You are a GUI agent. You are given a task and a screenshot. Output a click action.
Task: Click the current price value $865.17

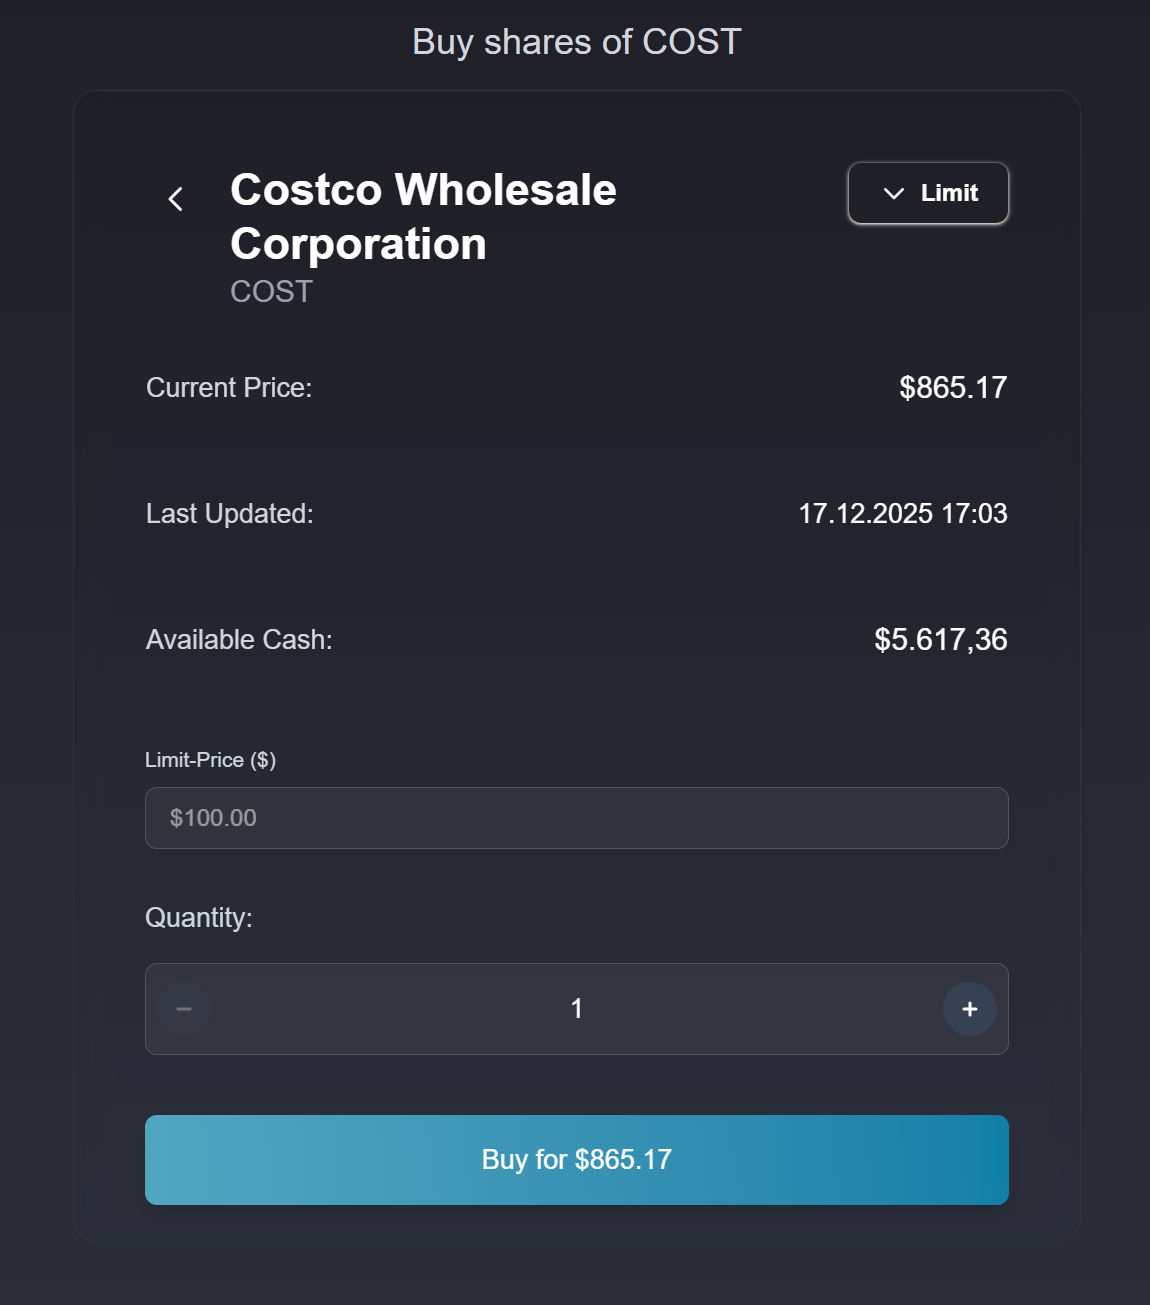coord(952,388)
